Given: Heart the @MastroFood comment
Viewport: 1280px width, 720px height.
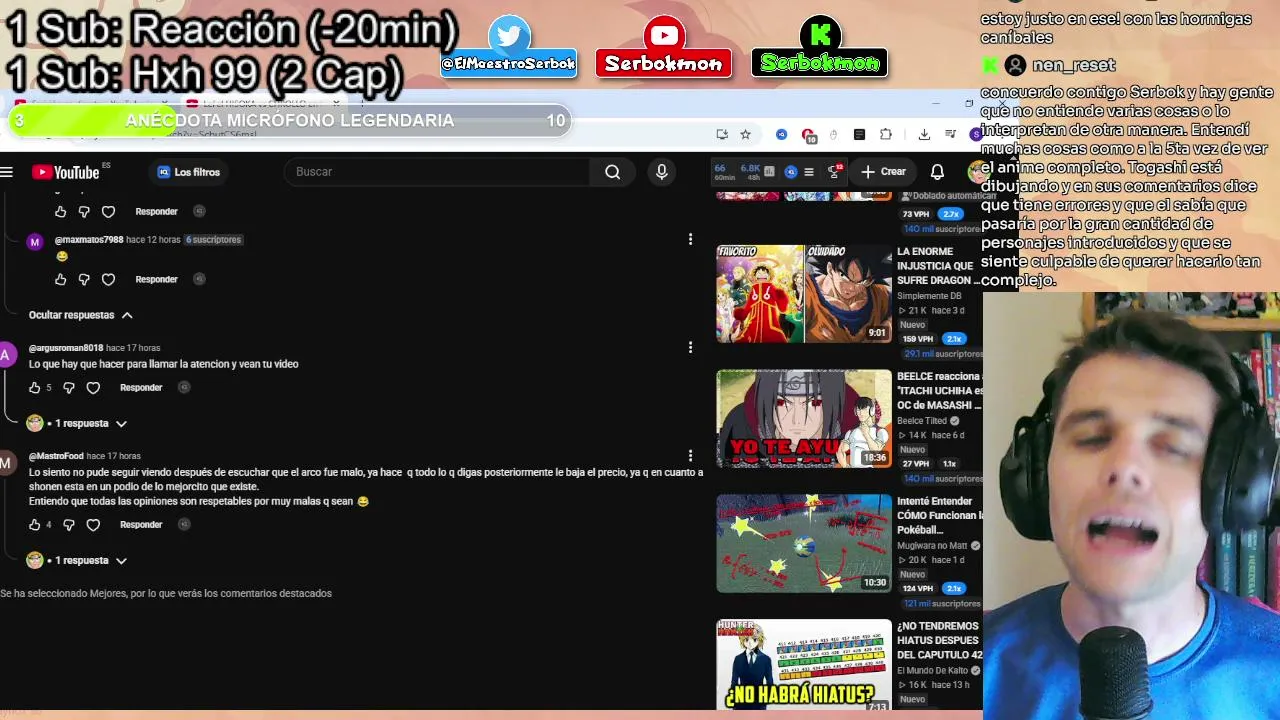Looking at the screenshot, I should coord(93,525).
